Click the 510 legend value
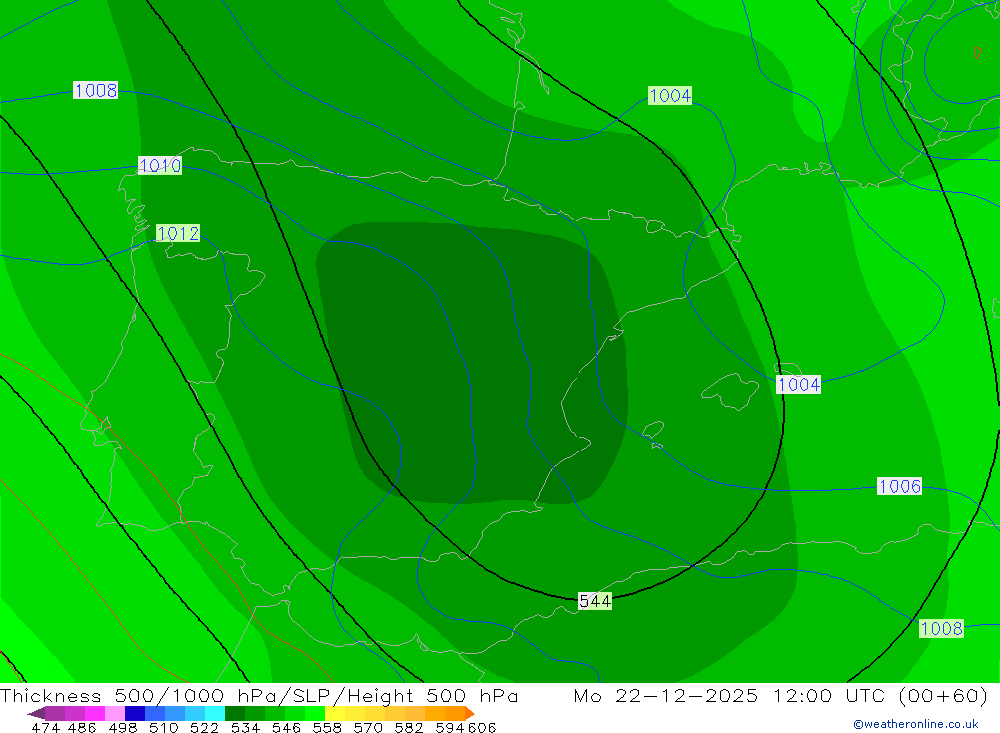The height and width of the screenshot is (733, 1000). pos(163,727)
